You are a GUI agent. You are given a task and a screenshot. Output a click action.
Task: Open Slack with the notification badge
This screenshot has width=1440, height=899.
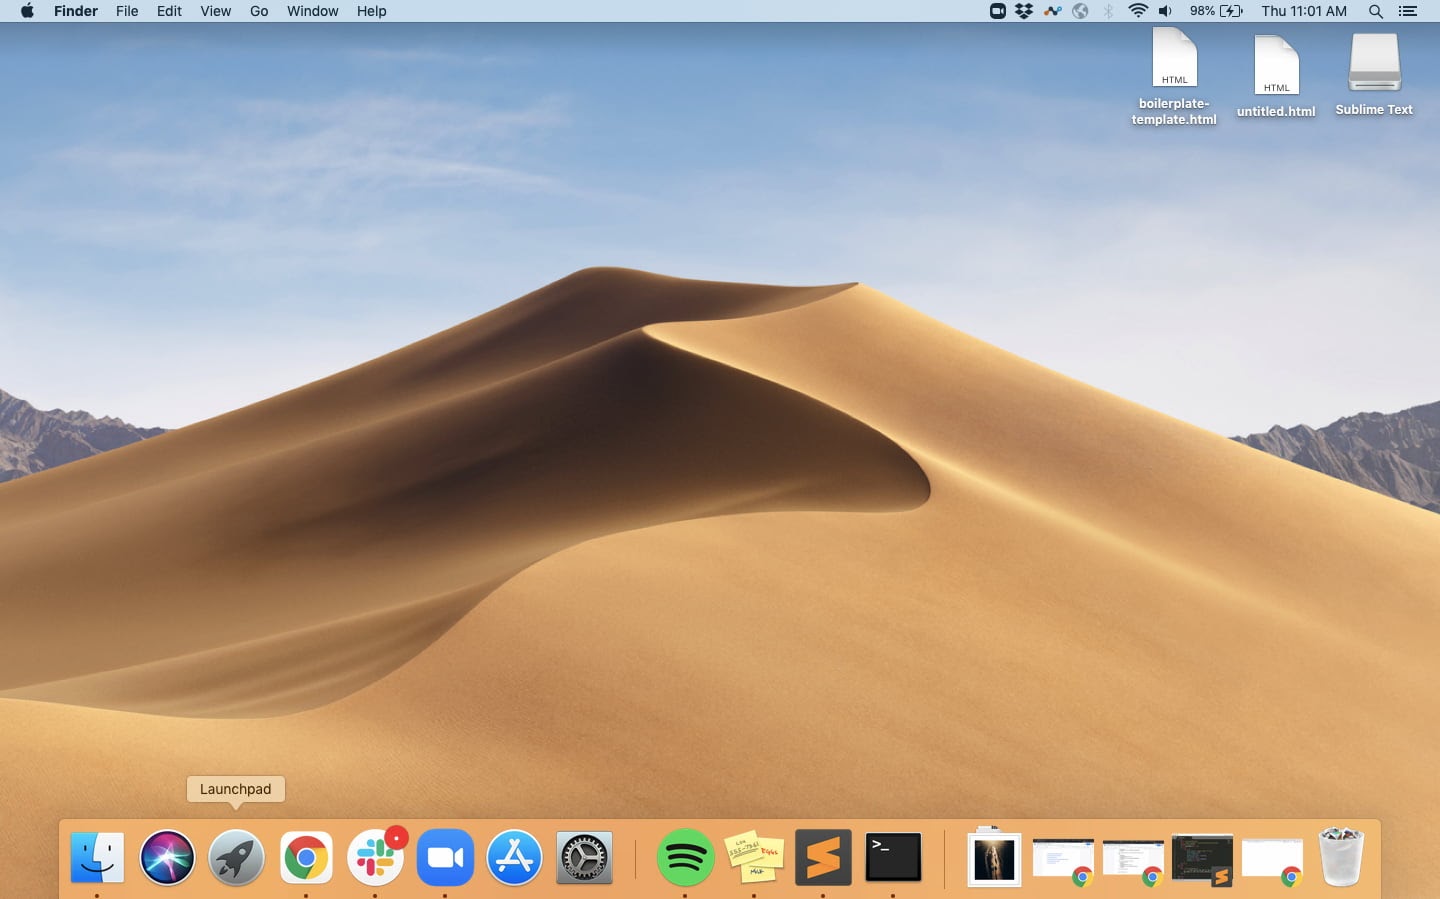click(x=375, y=857)
